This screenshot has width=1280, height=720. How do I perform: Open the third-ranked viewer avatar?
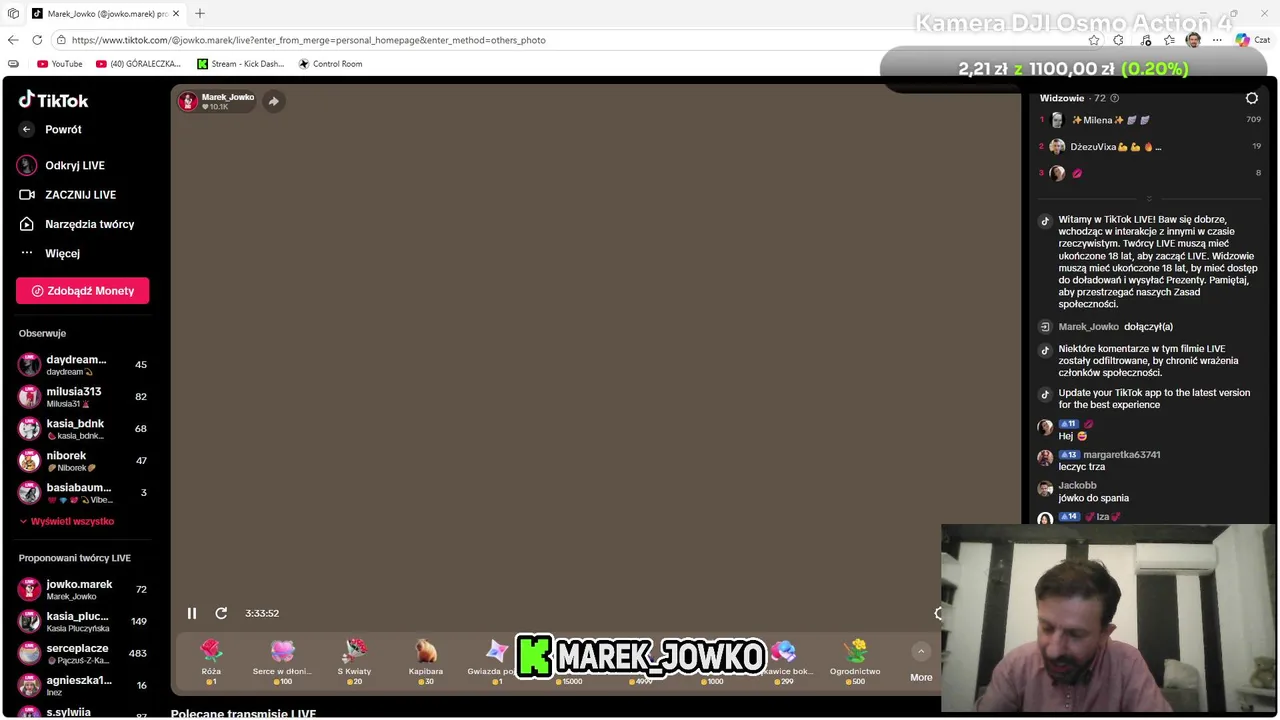(1057, 173)
